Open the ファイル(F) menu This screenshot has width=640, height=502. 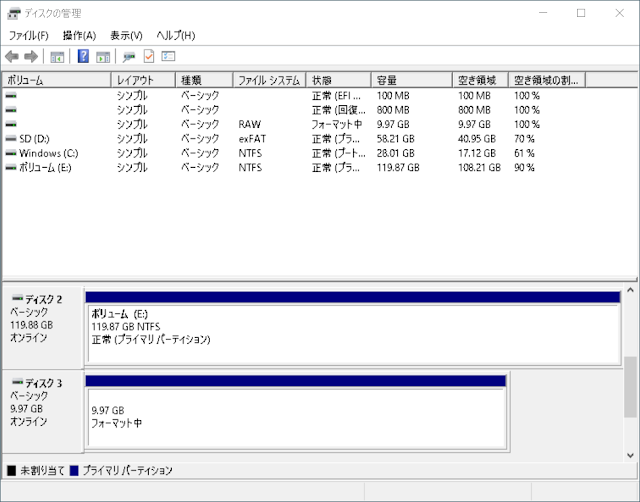tap(29, 36)
